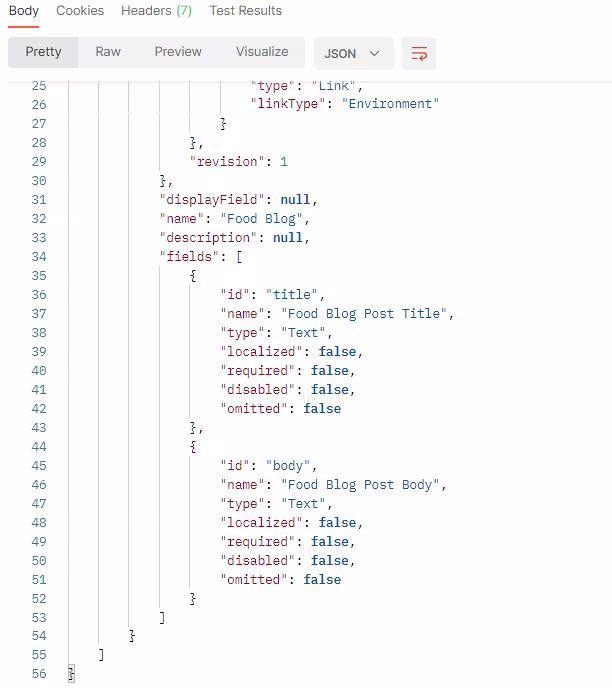Open the JSON format dropdown
This screenshot has width=612, height=688.
pos(353,54)
